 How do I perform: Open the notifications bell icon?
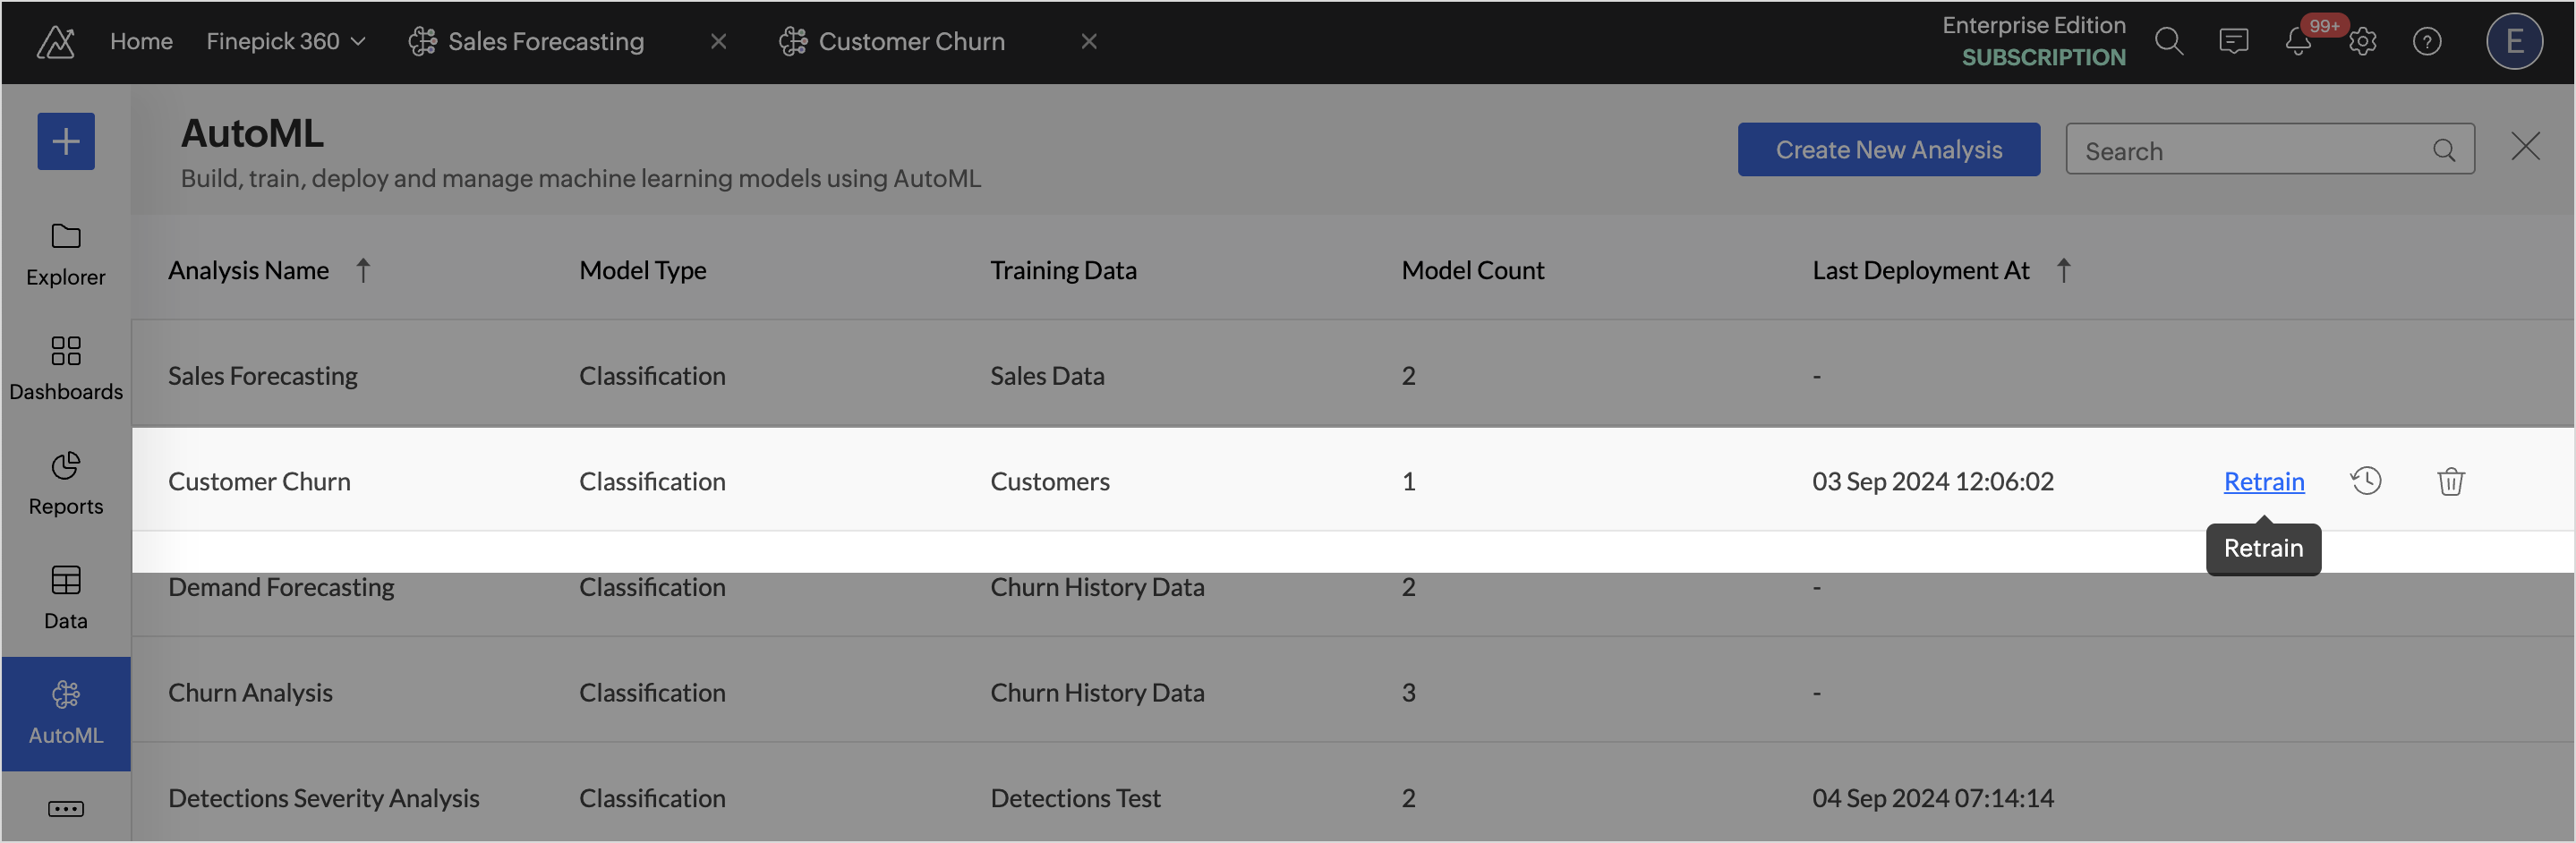coord(2298,41)
